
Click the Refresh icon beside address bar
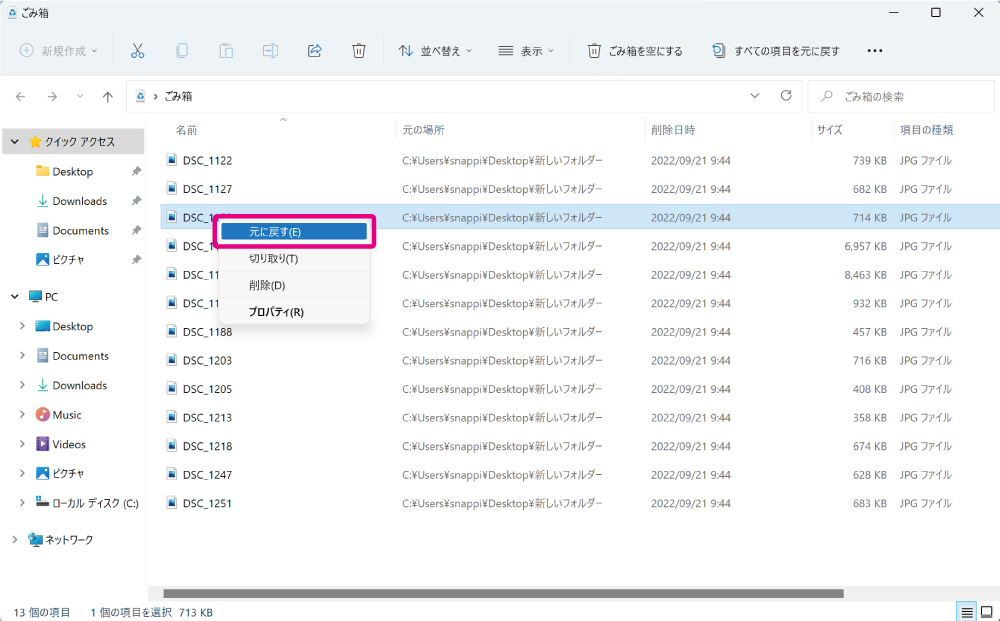coord(786,96)
